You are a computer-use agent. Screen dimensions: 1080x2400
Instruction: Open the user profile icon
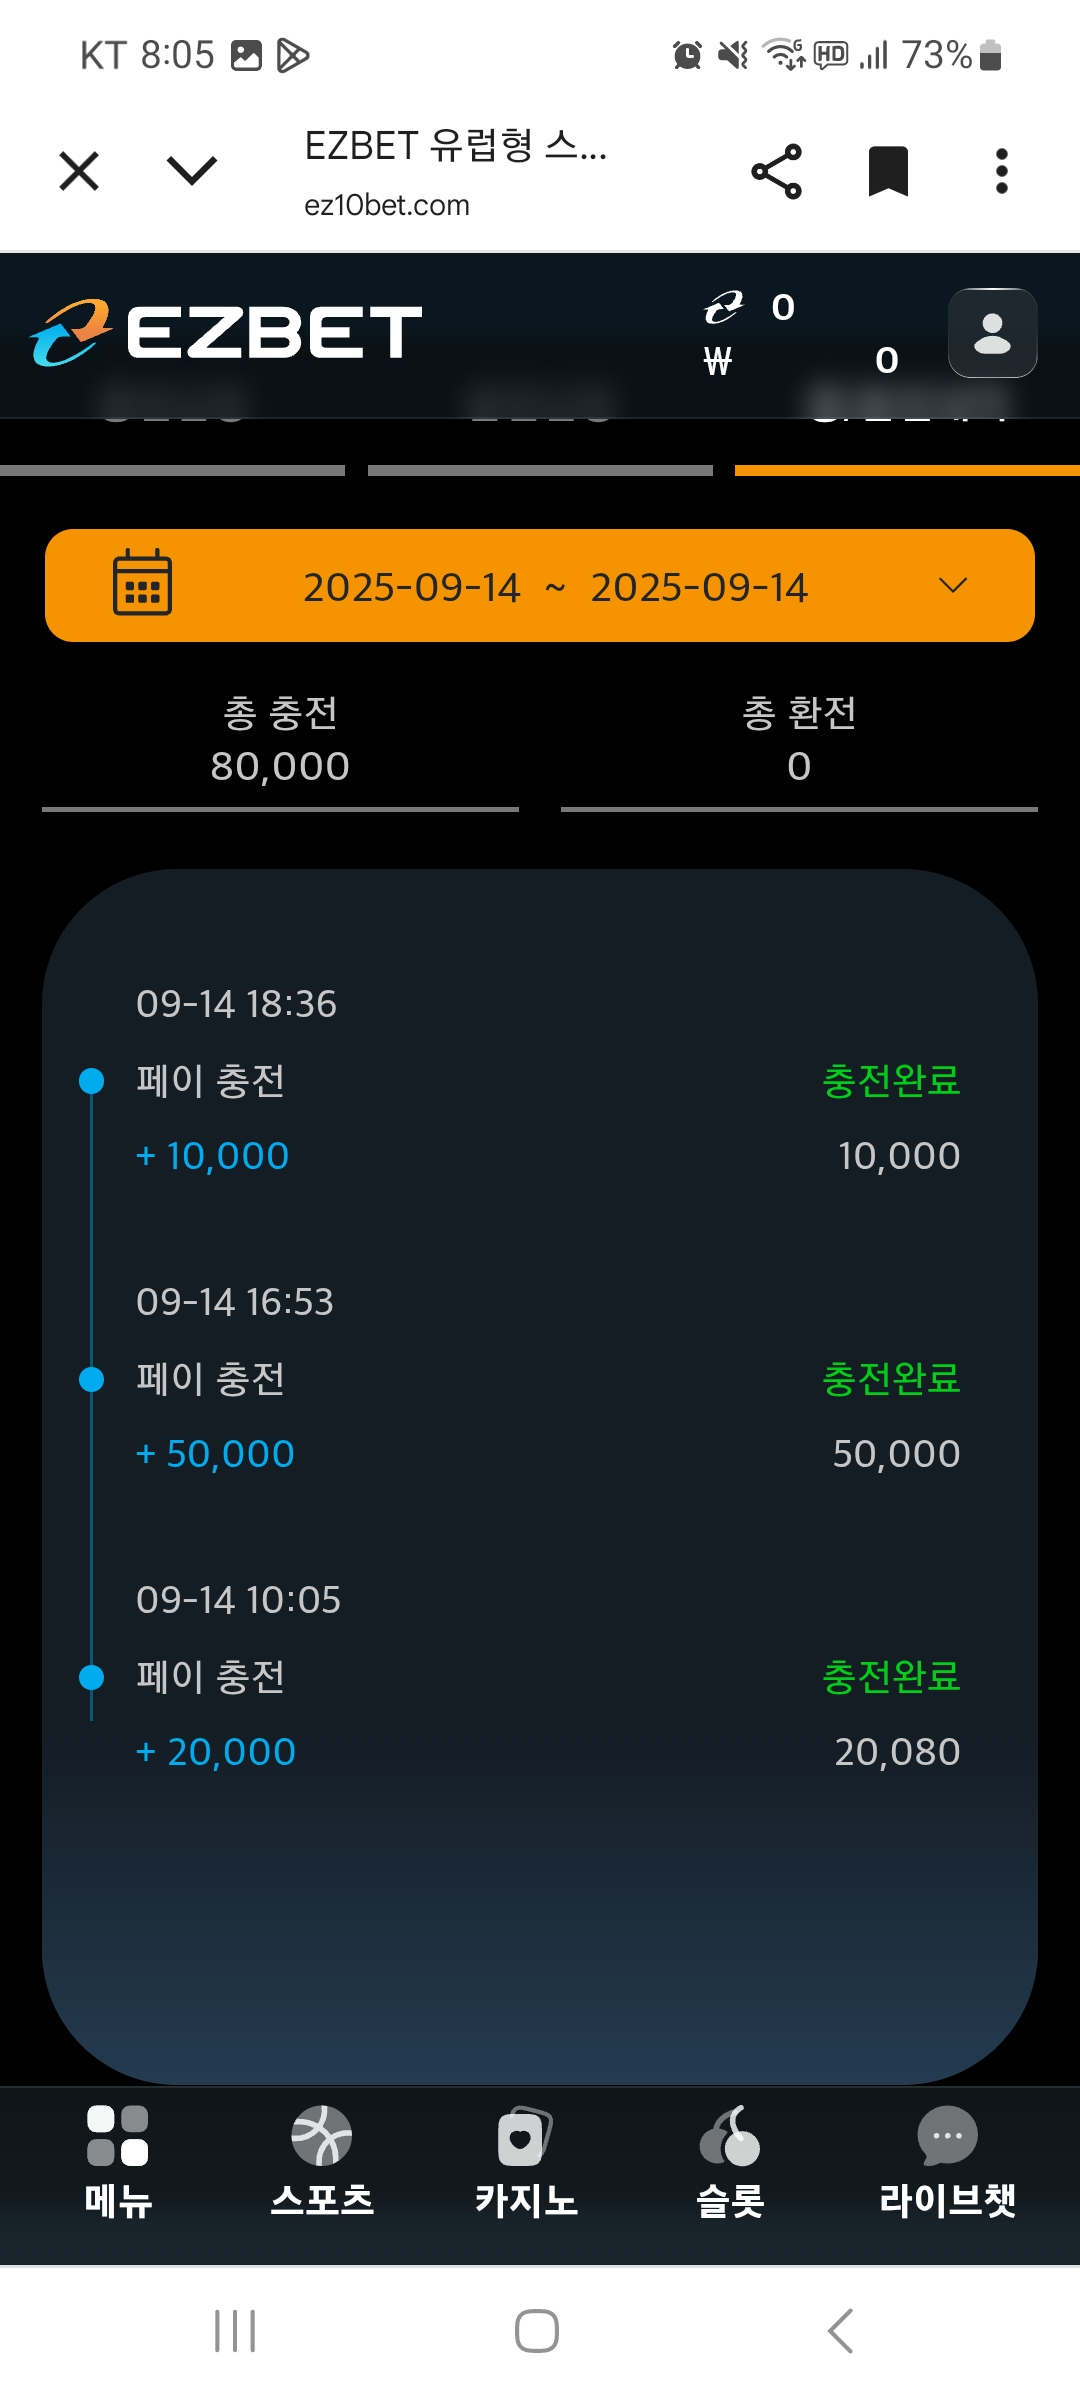point(992,333)
